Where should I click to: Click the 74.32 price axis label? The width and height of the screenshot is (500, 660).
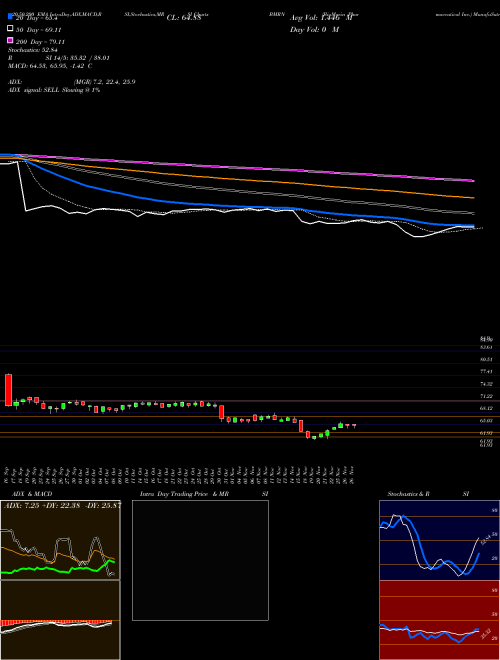click(486, 384)
